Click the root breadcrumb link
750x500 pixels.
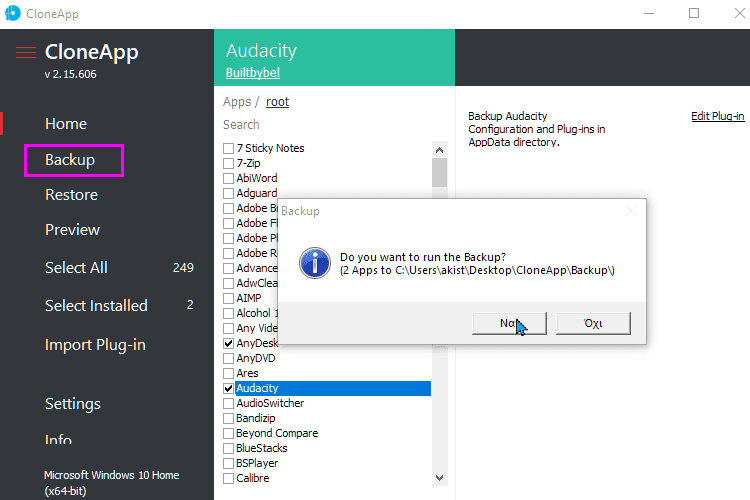[277, 102]
